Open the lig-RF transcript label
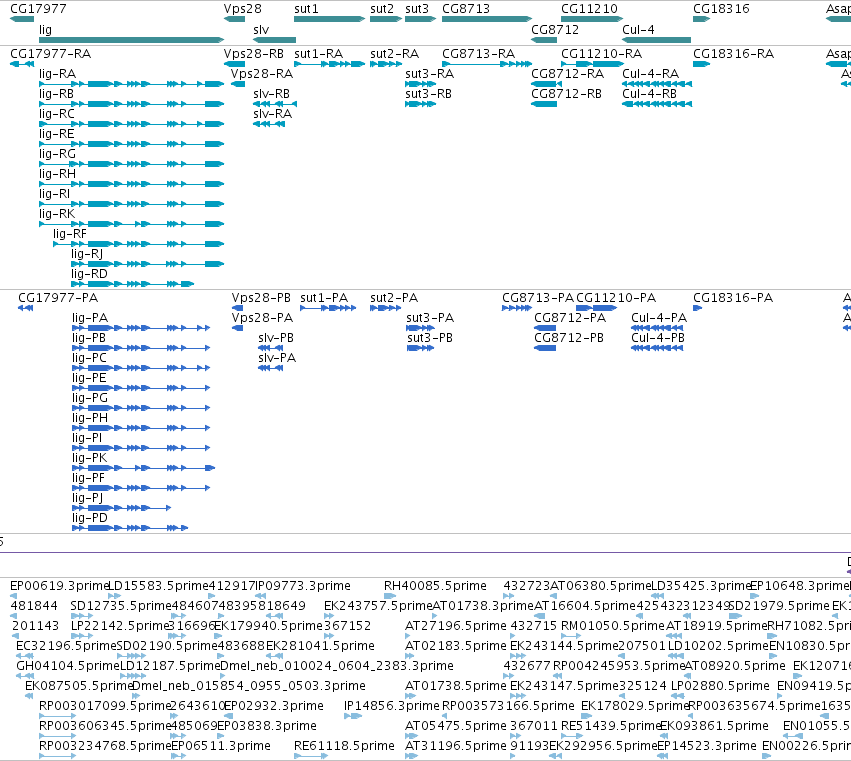 [x=70, y=234]
